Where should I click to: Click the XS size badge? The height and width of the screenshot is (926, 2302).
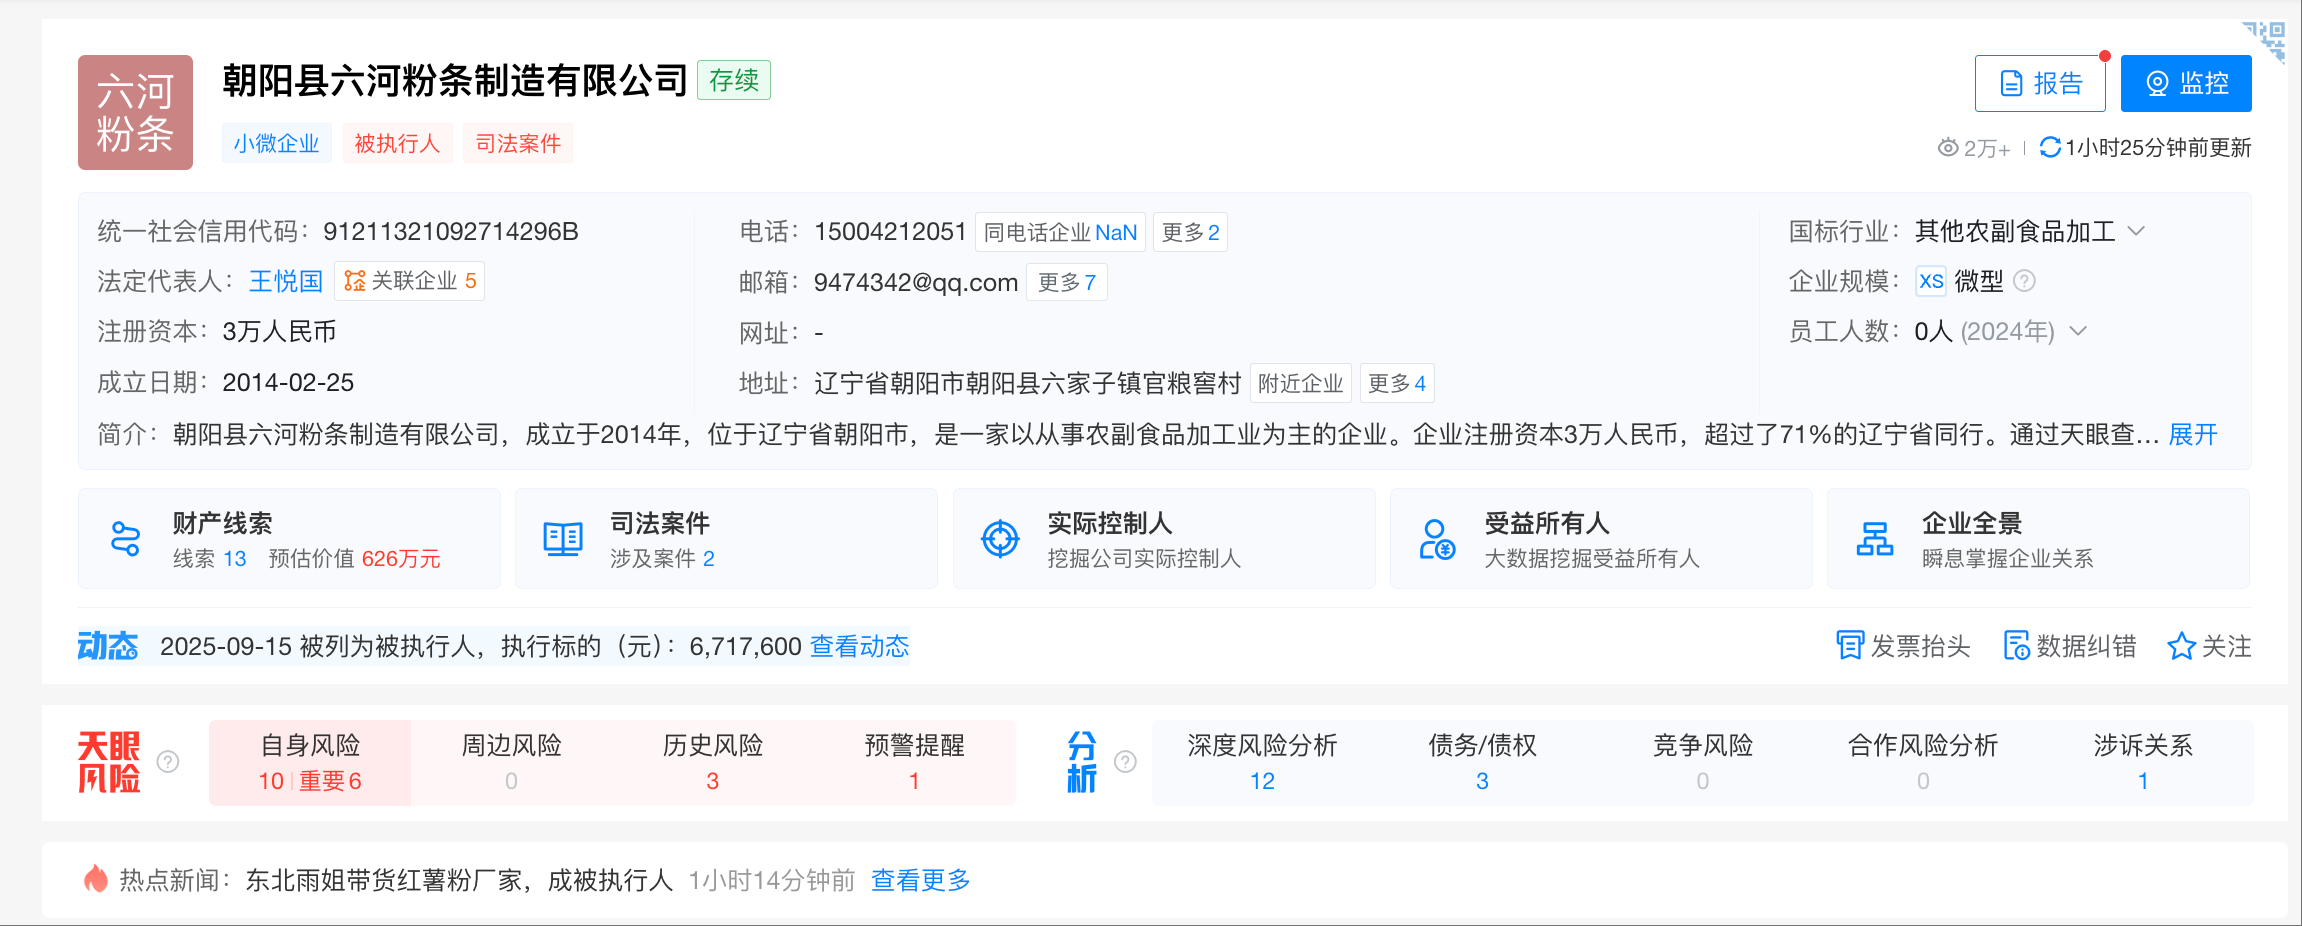[x=1931, y=281]
